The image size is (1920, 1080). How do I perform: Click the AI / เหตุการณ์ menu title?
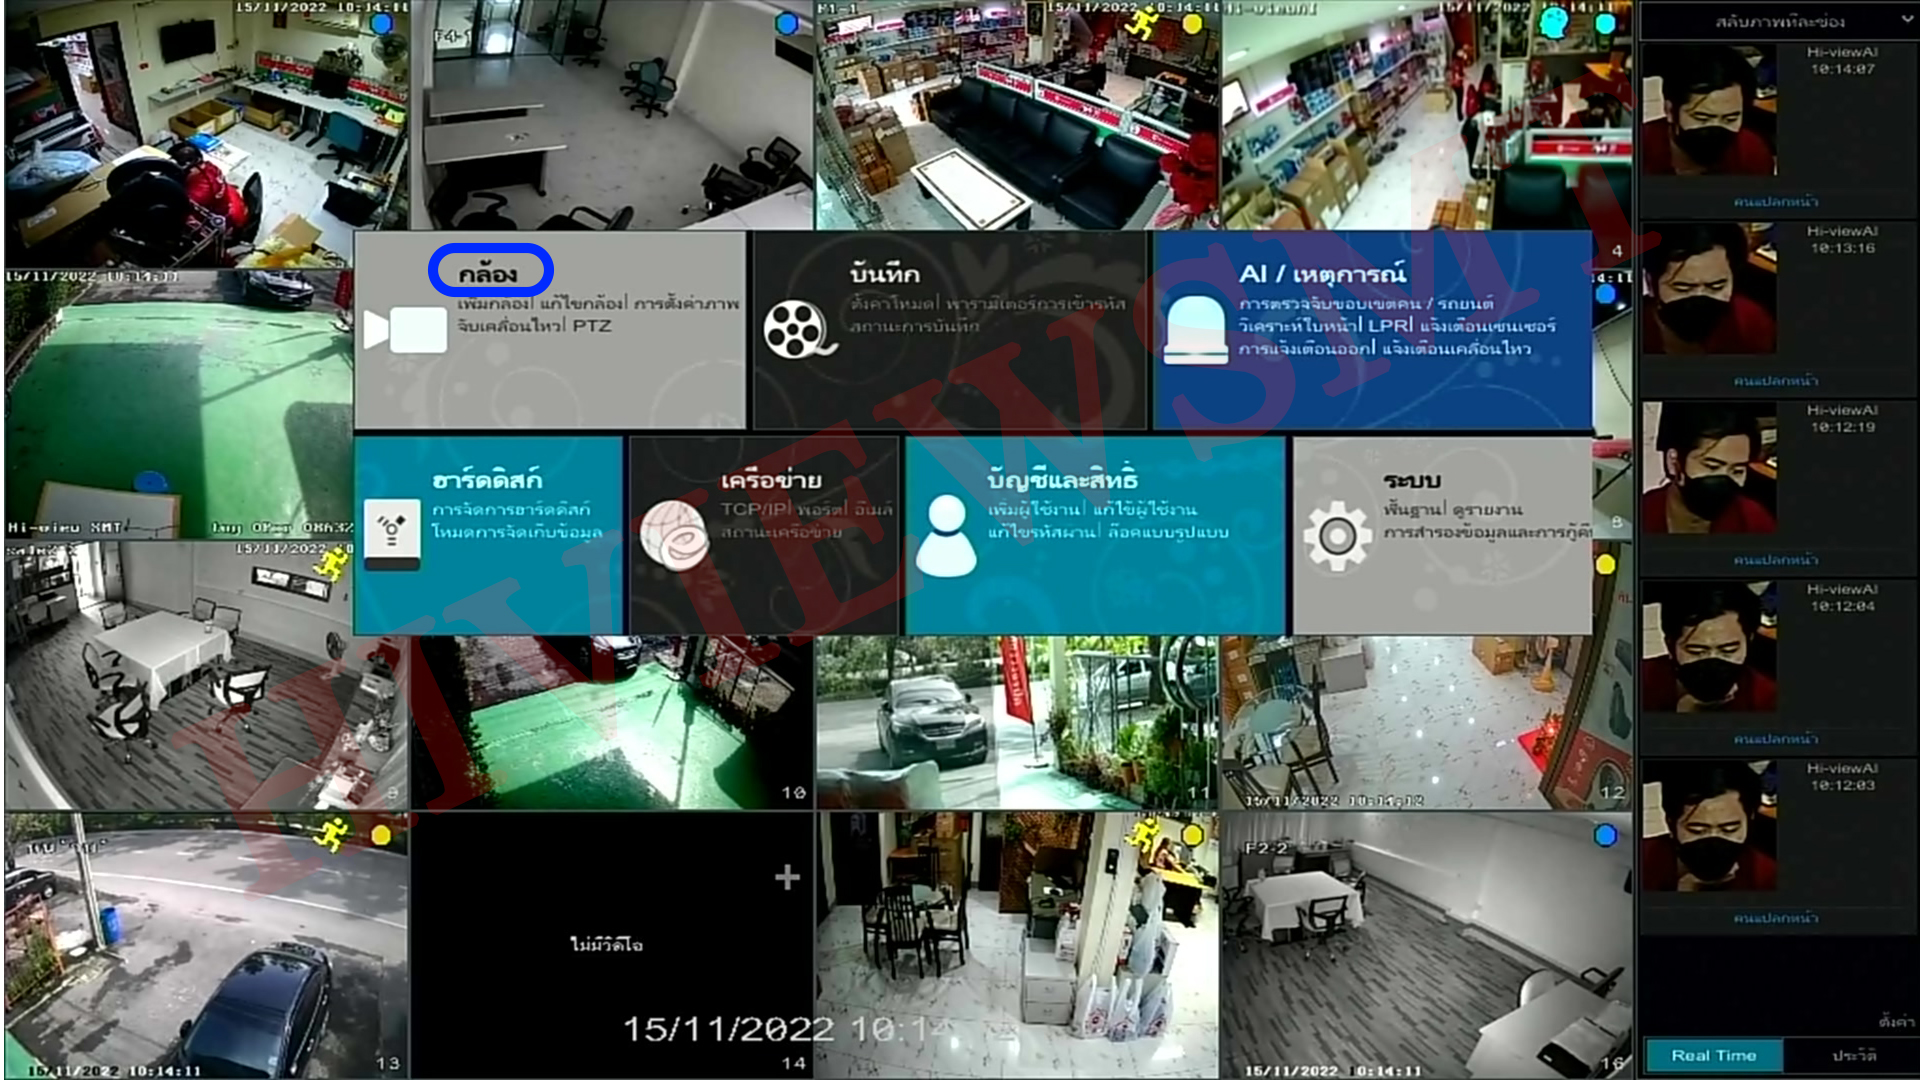[1321, 273]
